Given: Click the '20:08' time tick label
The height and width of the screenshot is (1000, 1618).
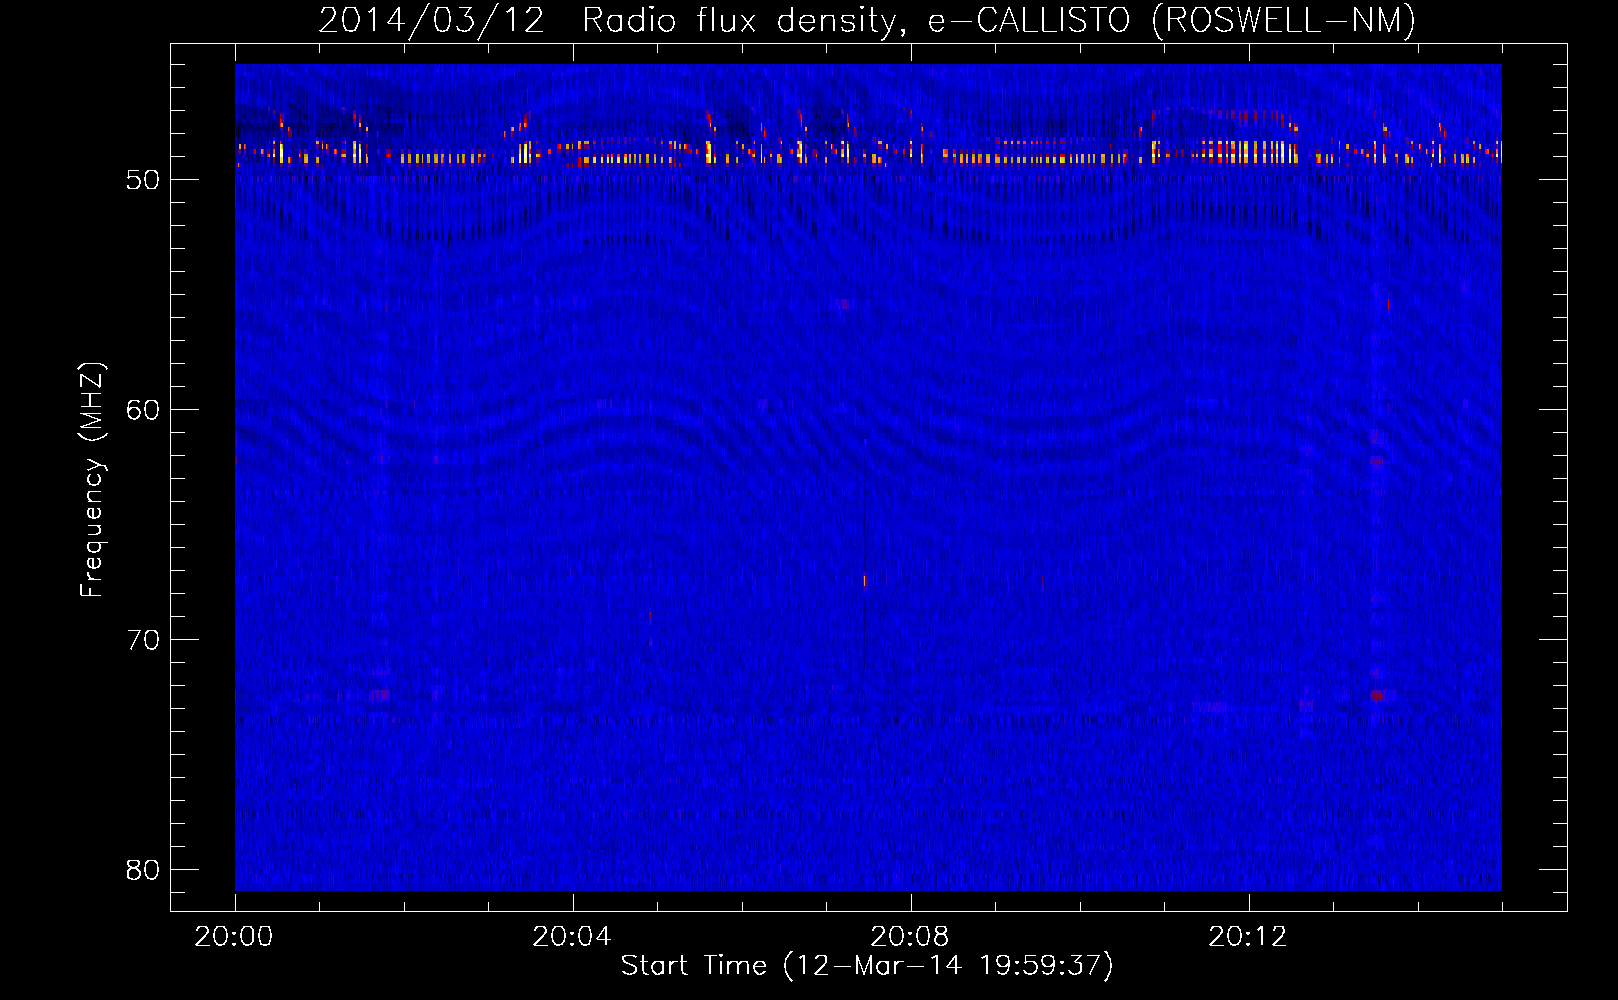Looking at the screenshot, I should tap(910, 936).
